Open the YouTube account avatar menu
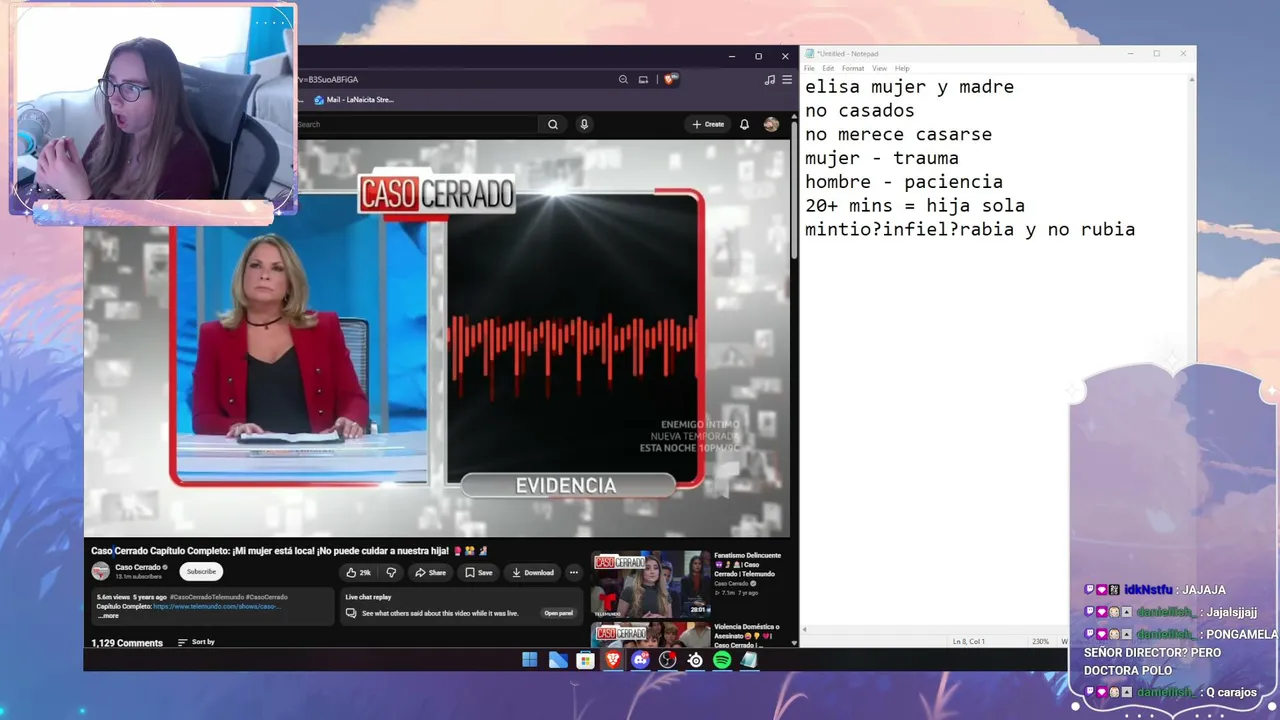Viewport: 1280px width, 720px height. click(771, 124)
